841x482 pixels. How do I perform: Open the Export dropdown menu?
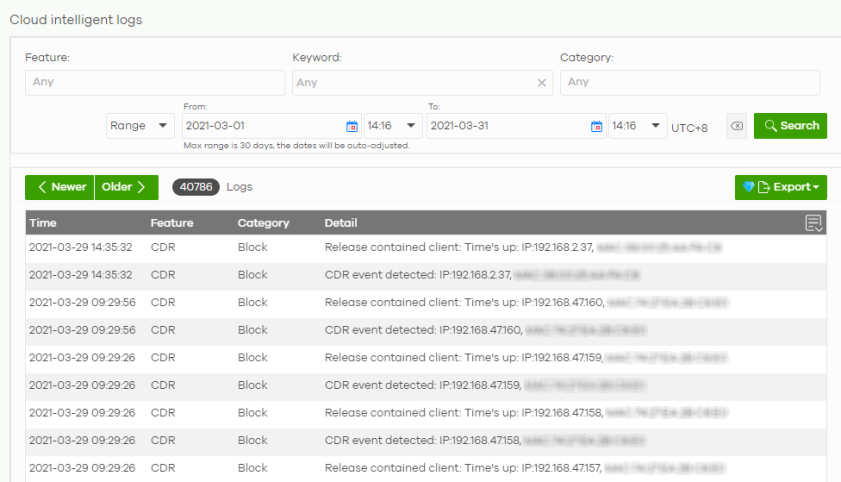780,187
